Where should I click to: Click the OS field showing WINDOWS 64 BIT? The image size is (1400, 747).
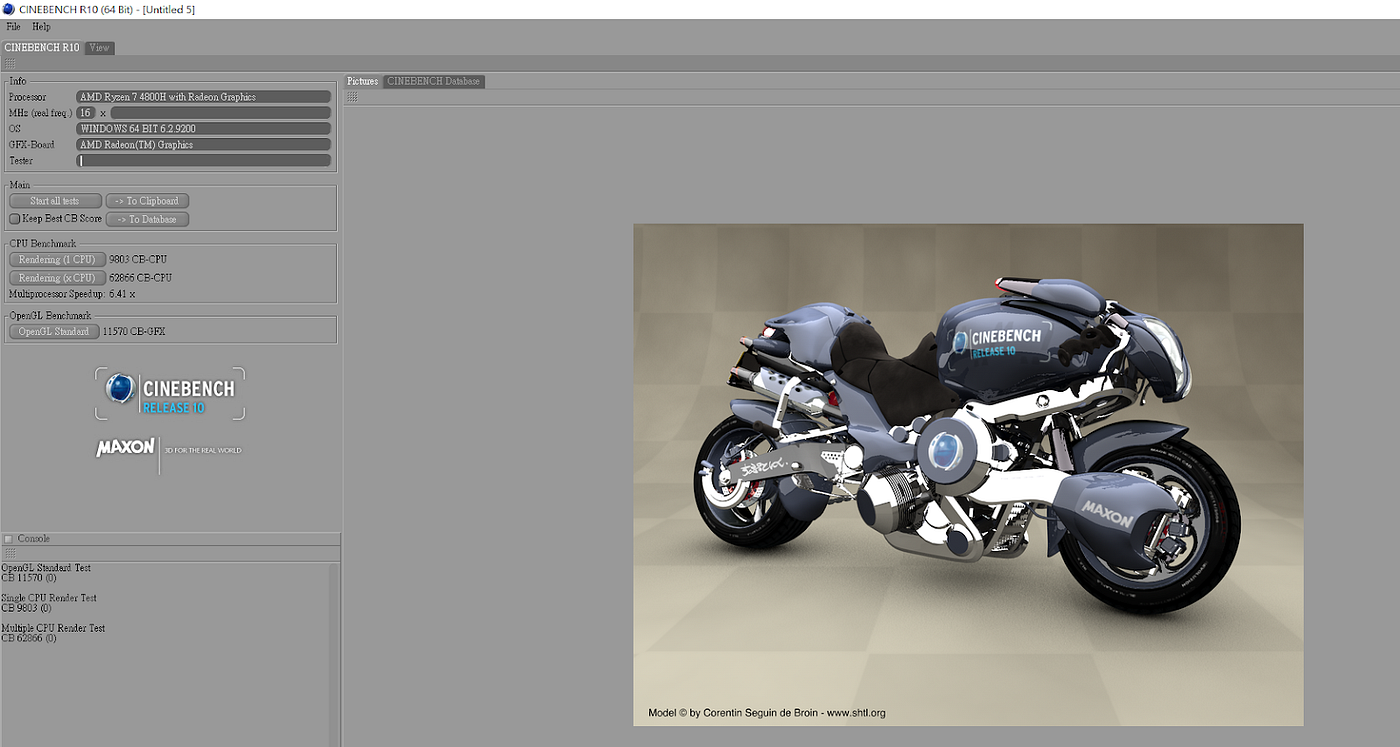[x=203, y=129]
